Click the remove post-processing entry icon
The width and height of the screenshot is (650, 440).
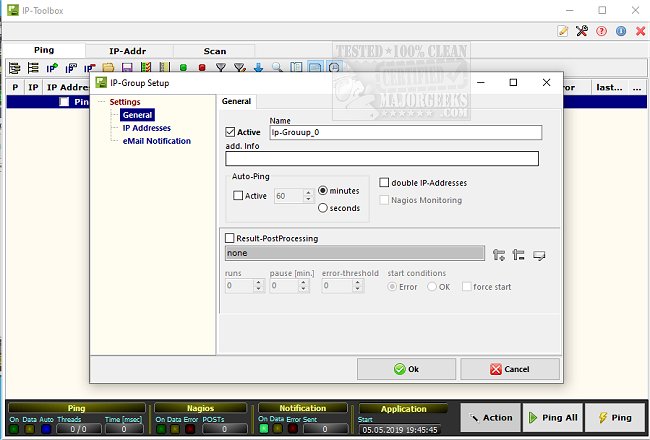(518, 255)
